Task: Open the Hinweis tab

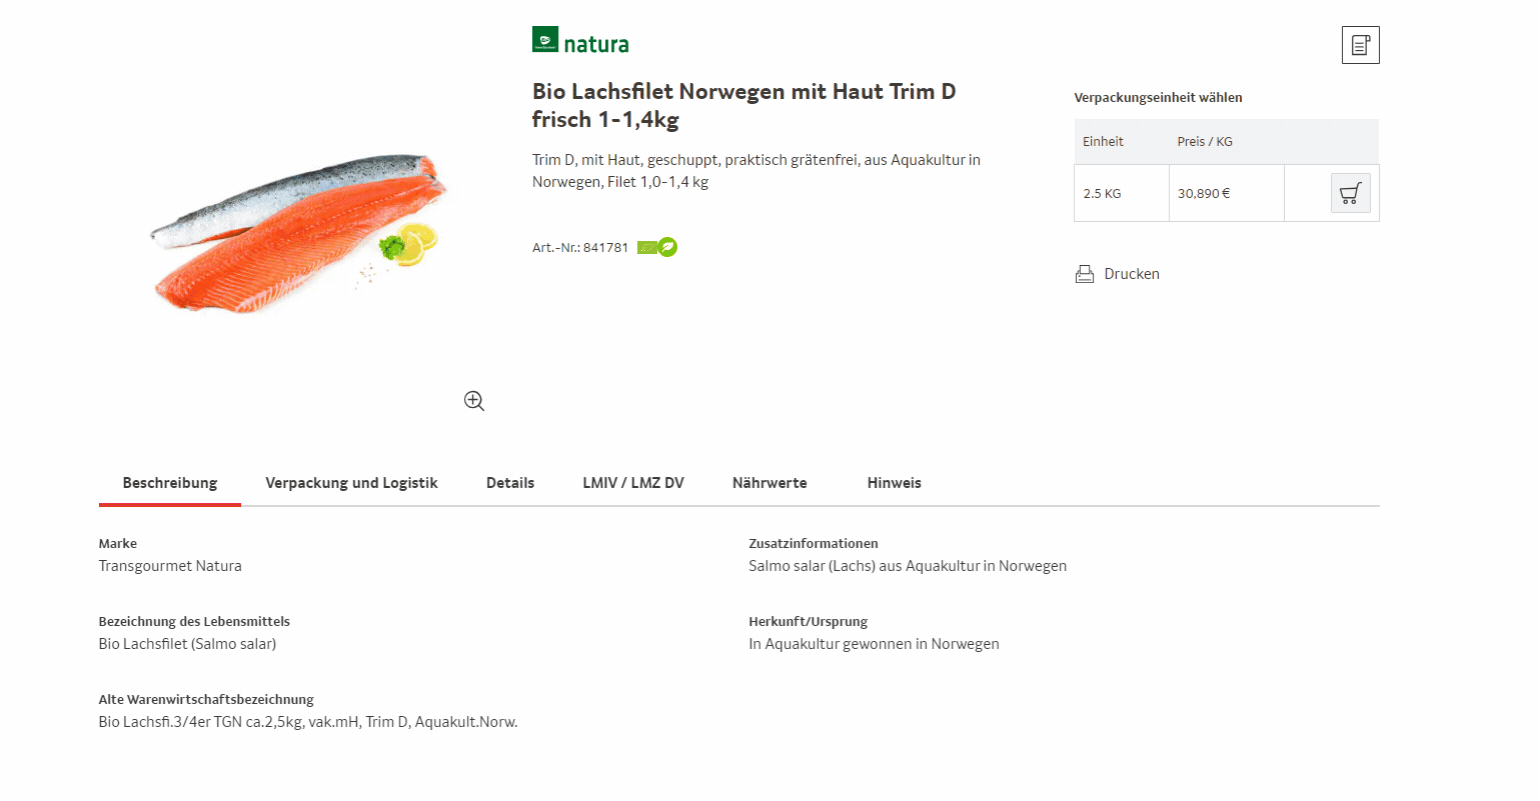Action: pyautogui.click(x=894, y=483)
